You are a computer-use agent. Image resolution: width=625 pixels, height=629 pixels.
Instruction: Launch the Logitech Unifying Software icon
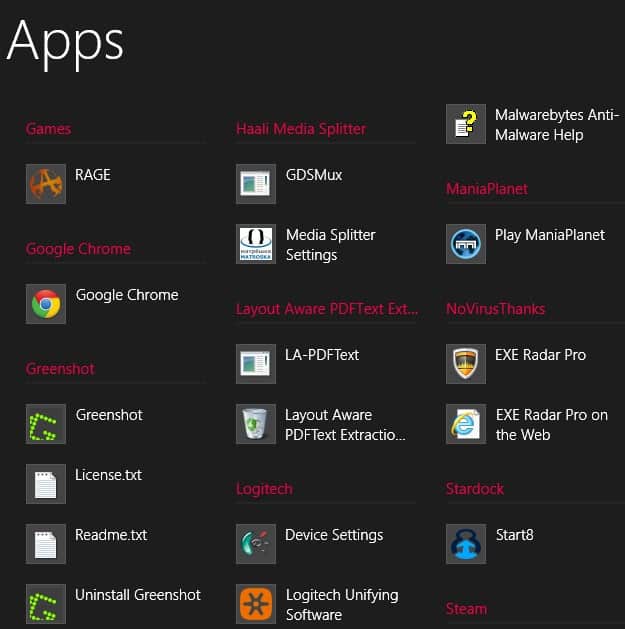pyautogui.click(x=256, y=604)
